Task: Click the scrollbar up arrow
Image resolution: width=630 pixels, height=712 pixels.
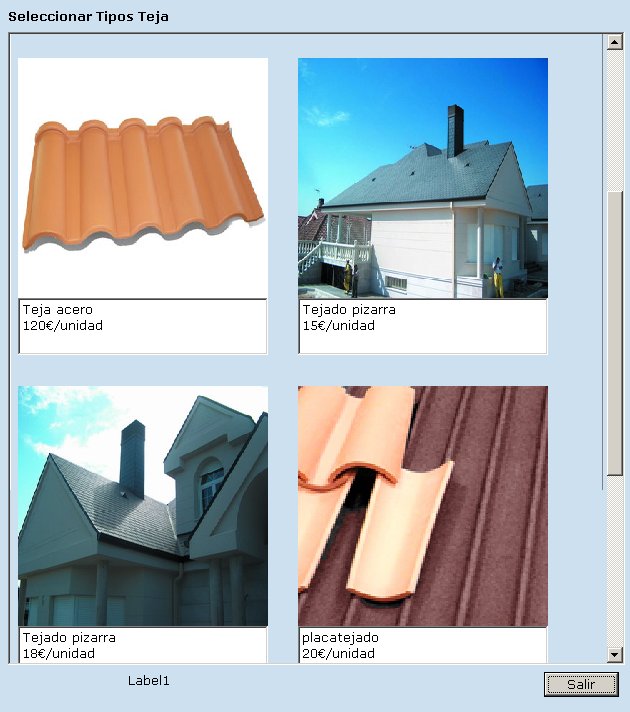Action: point(615,42)
